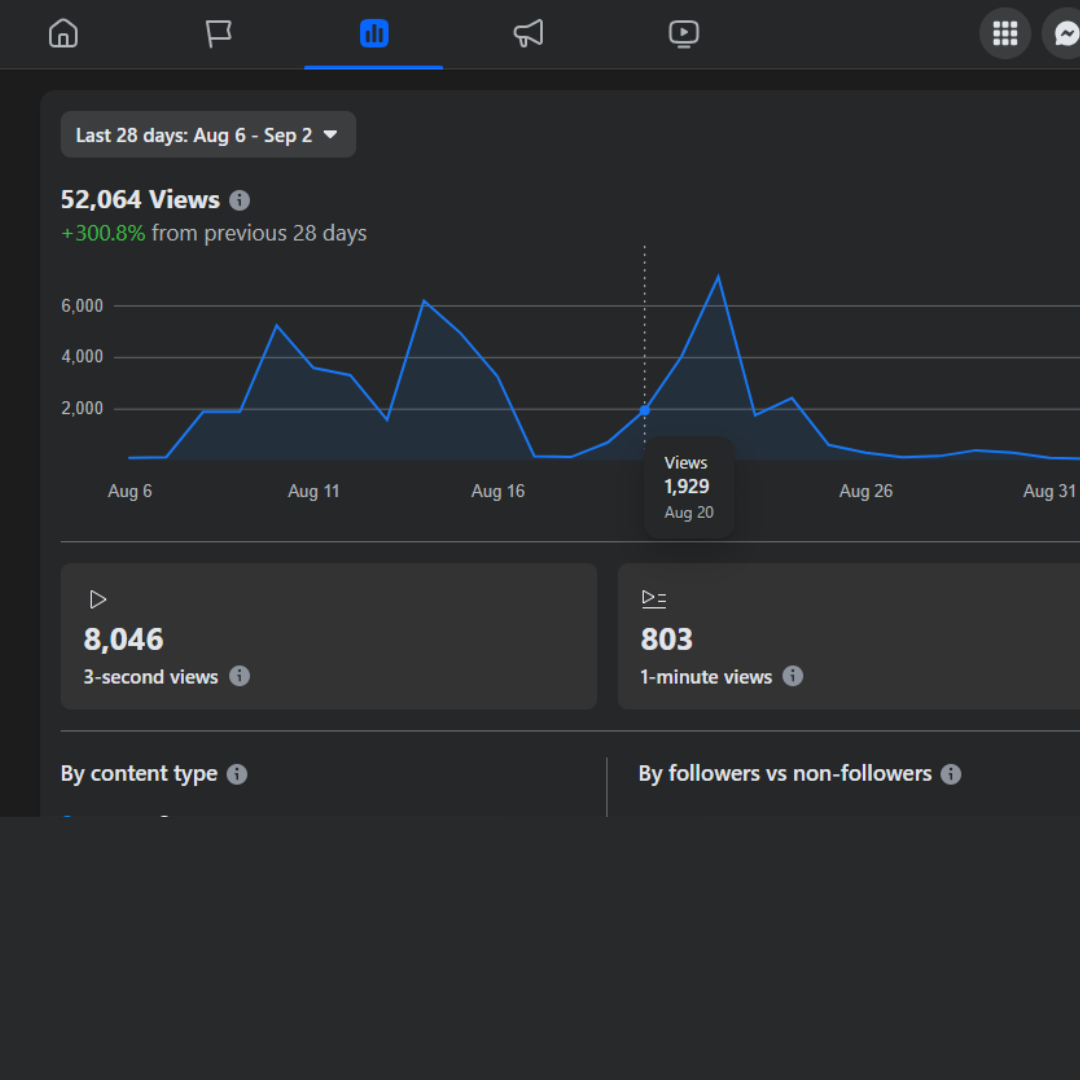Open the Last 28 days date dropdown
This screenshot has height=1080, width=1080.
coord(208,134)
